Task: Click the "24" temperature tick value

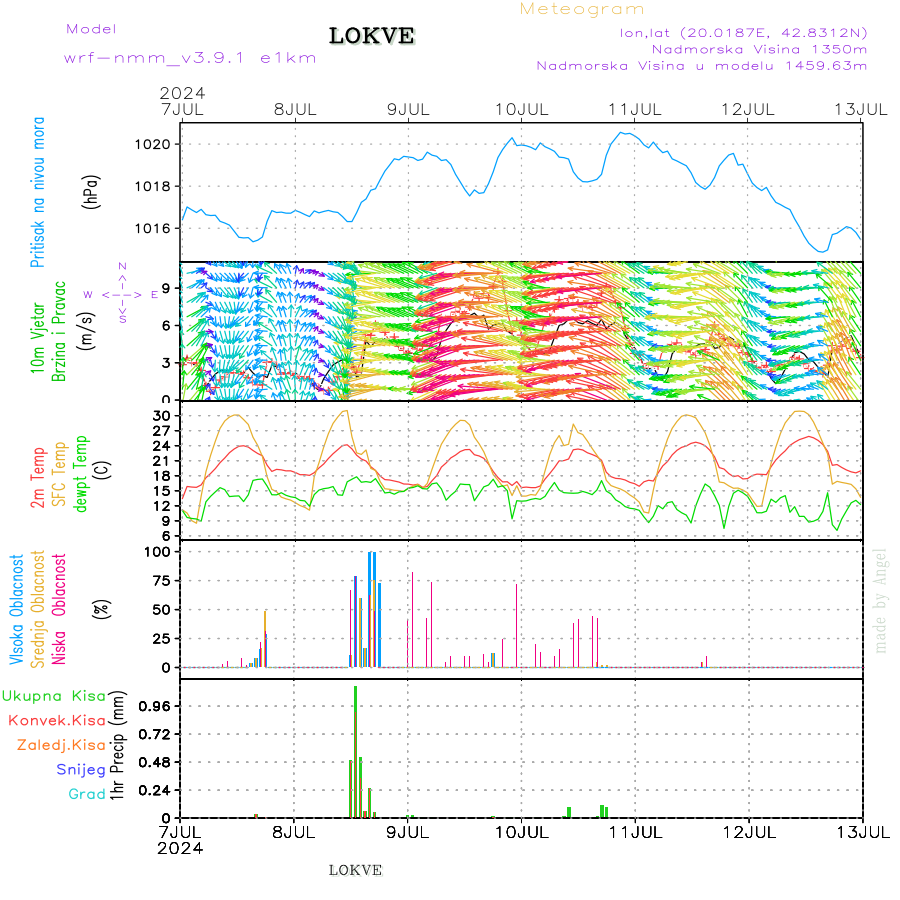Action: (161, 446)
